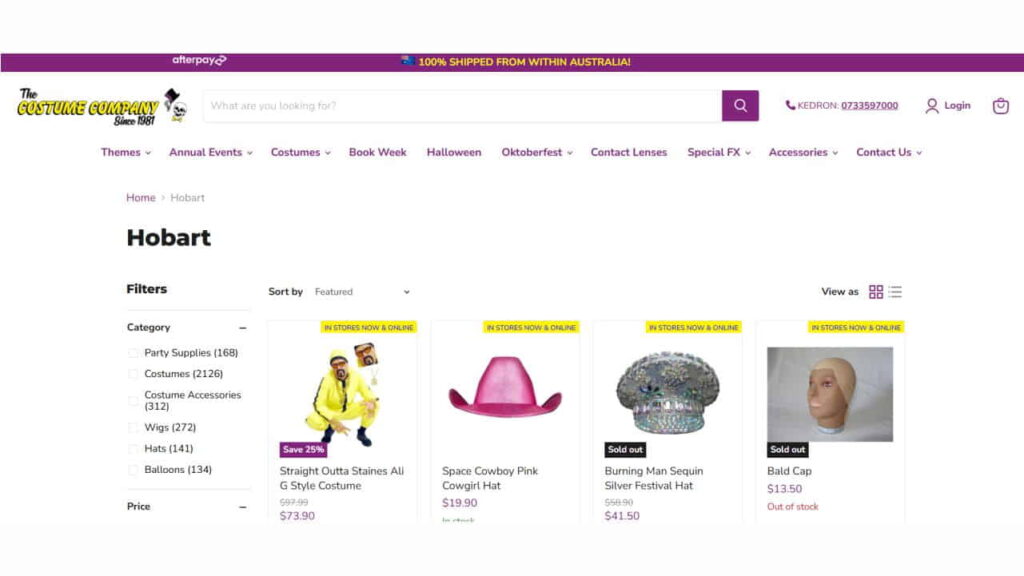Open the Bald Cap product title
The width and height of the screenshot is (1024, 576).
tap(789, 471)
